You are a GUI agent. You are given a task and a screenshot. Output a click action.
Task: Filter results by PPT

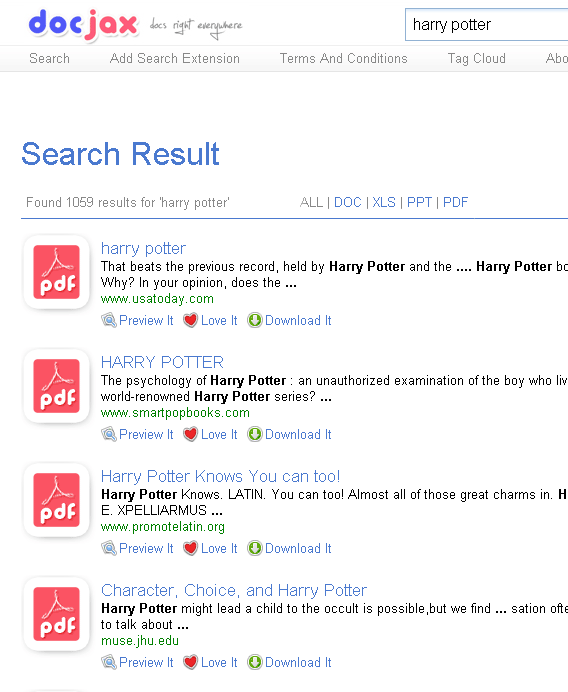(x=419, y=202)
